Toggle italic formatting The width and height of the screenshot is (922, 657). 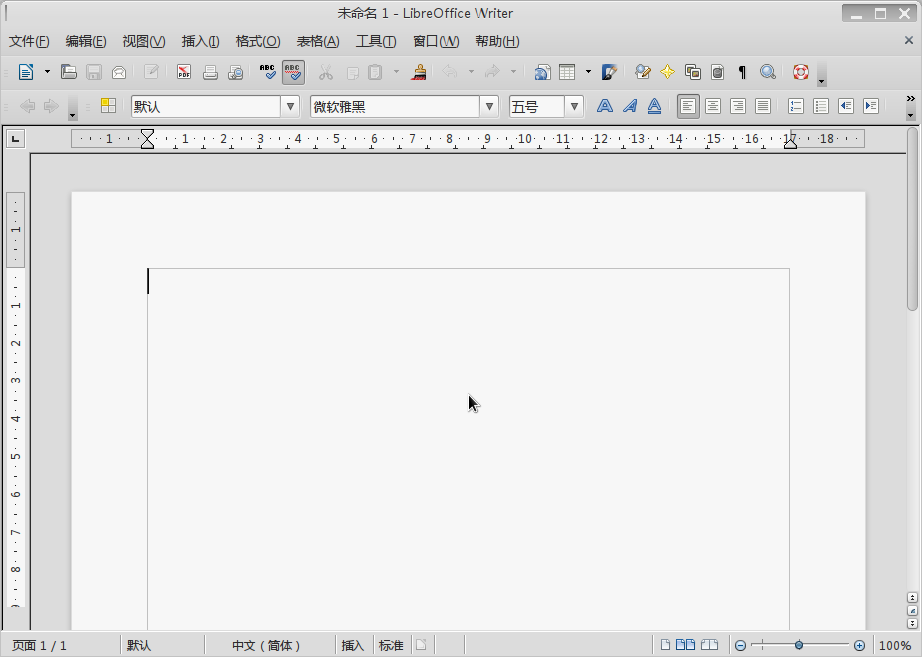pyautogui.click(x=630, y=106)
